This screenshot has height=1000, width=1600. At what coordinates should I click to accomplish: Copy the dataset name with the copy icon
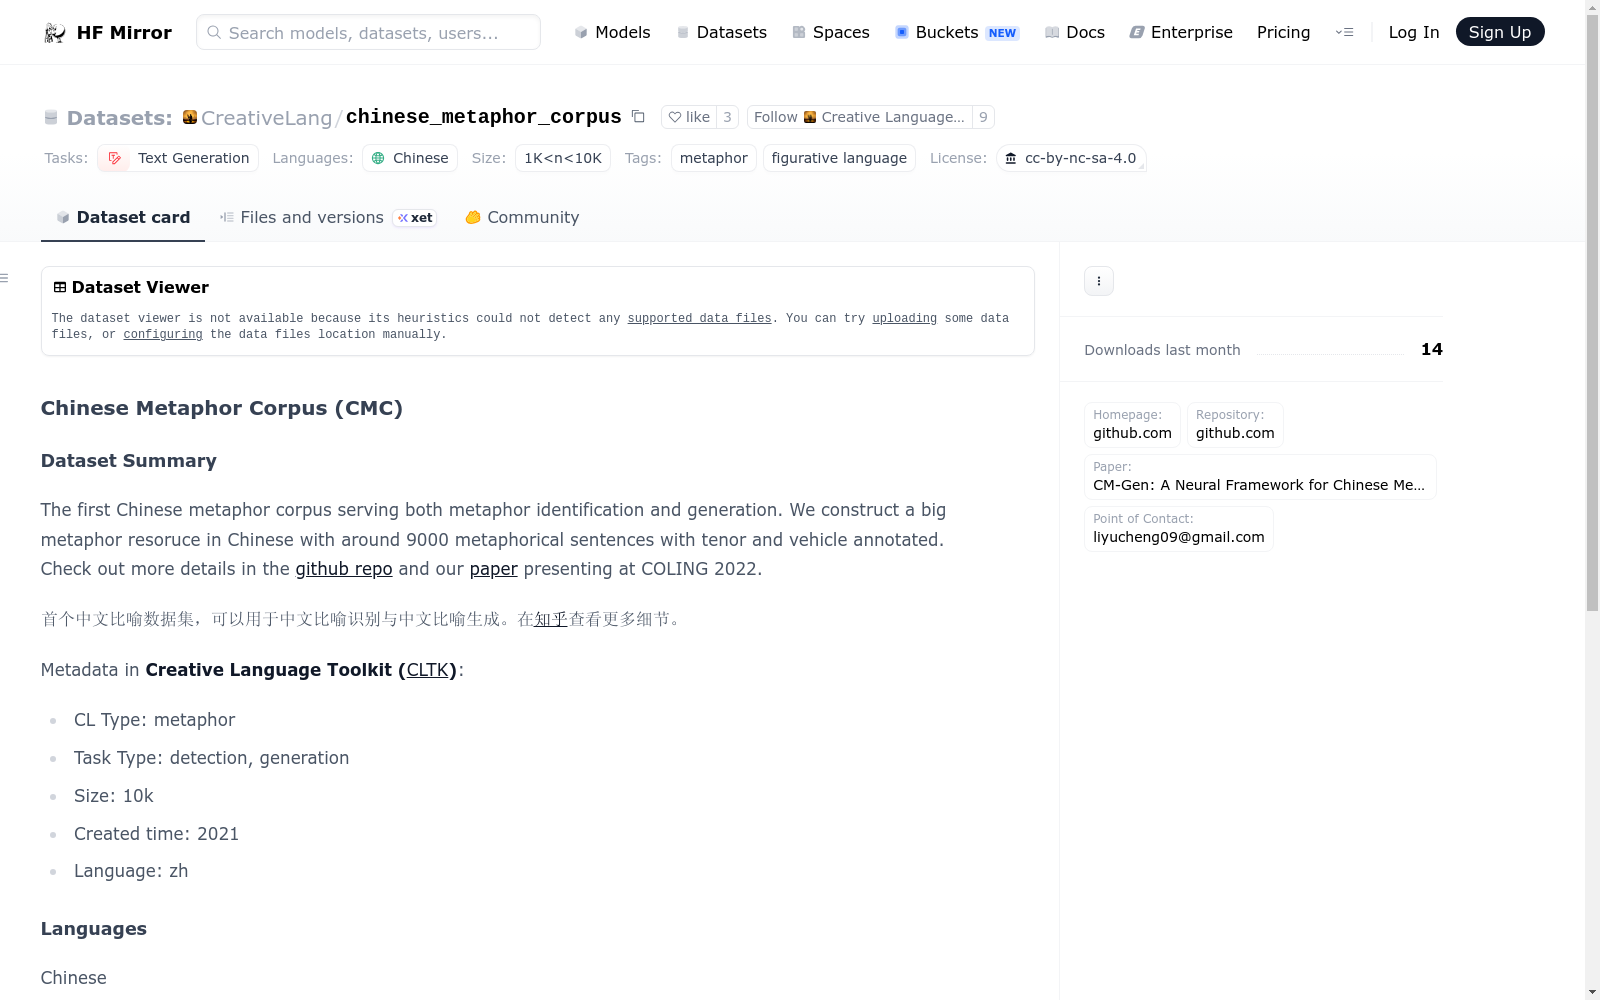[x=638, y=117]
